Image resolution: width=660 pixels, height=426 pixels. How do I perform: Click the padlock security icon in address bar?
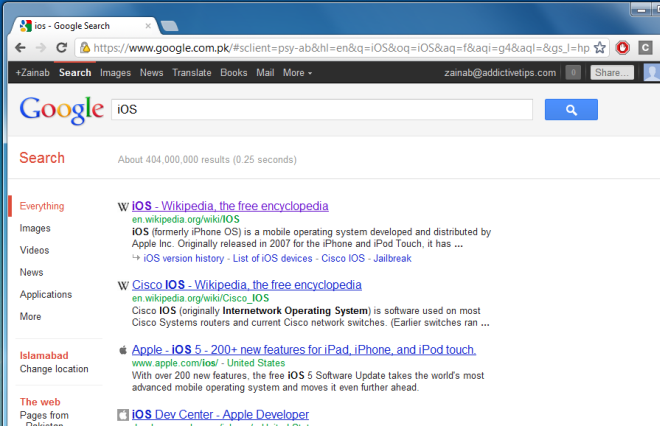85,48
